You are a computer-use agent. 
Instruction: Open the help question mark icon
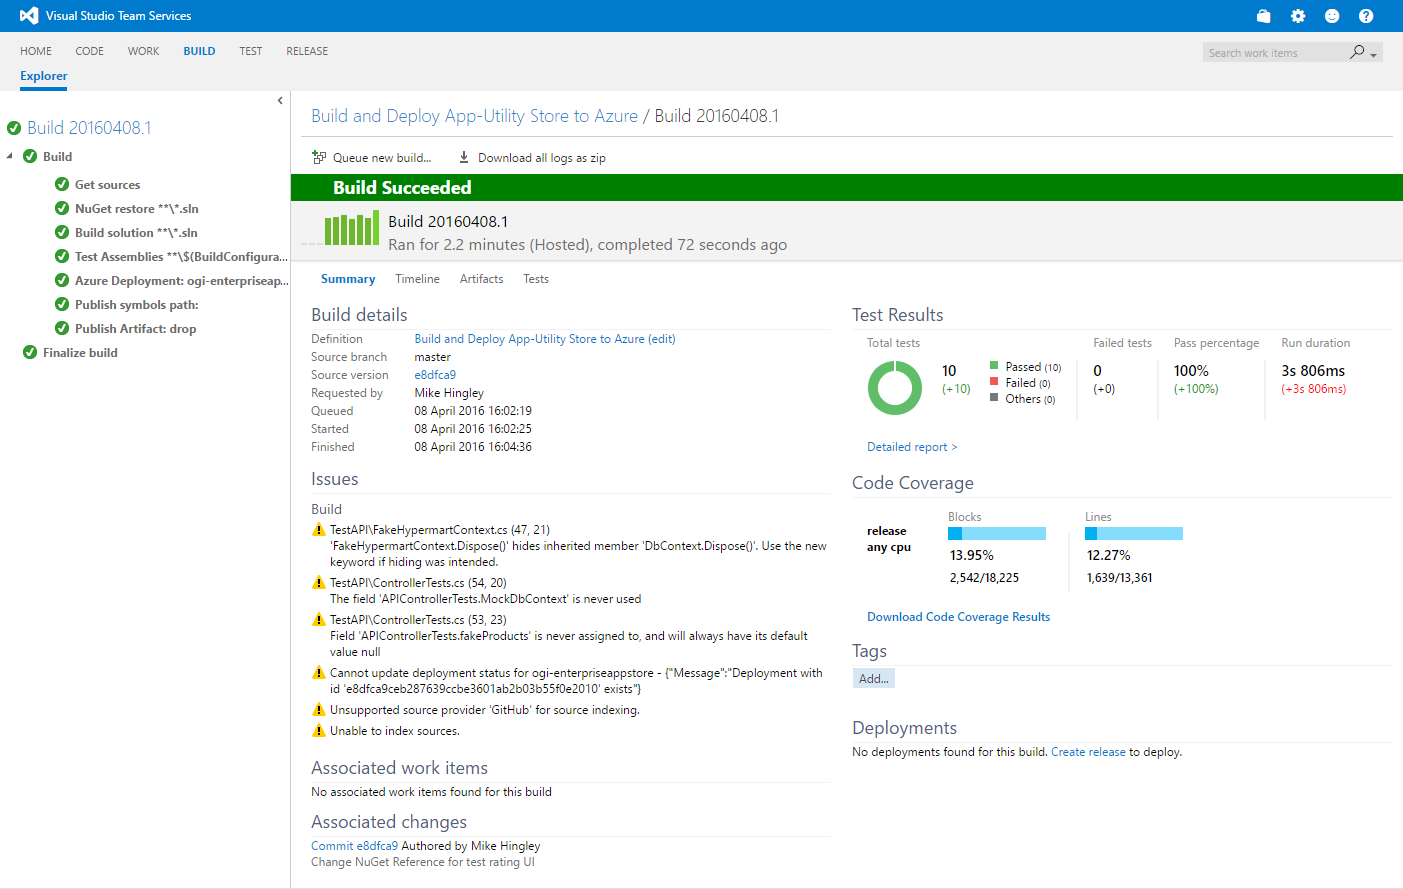[1366, 16]
